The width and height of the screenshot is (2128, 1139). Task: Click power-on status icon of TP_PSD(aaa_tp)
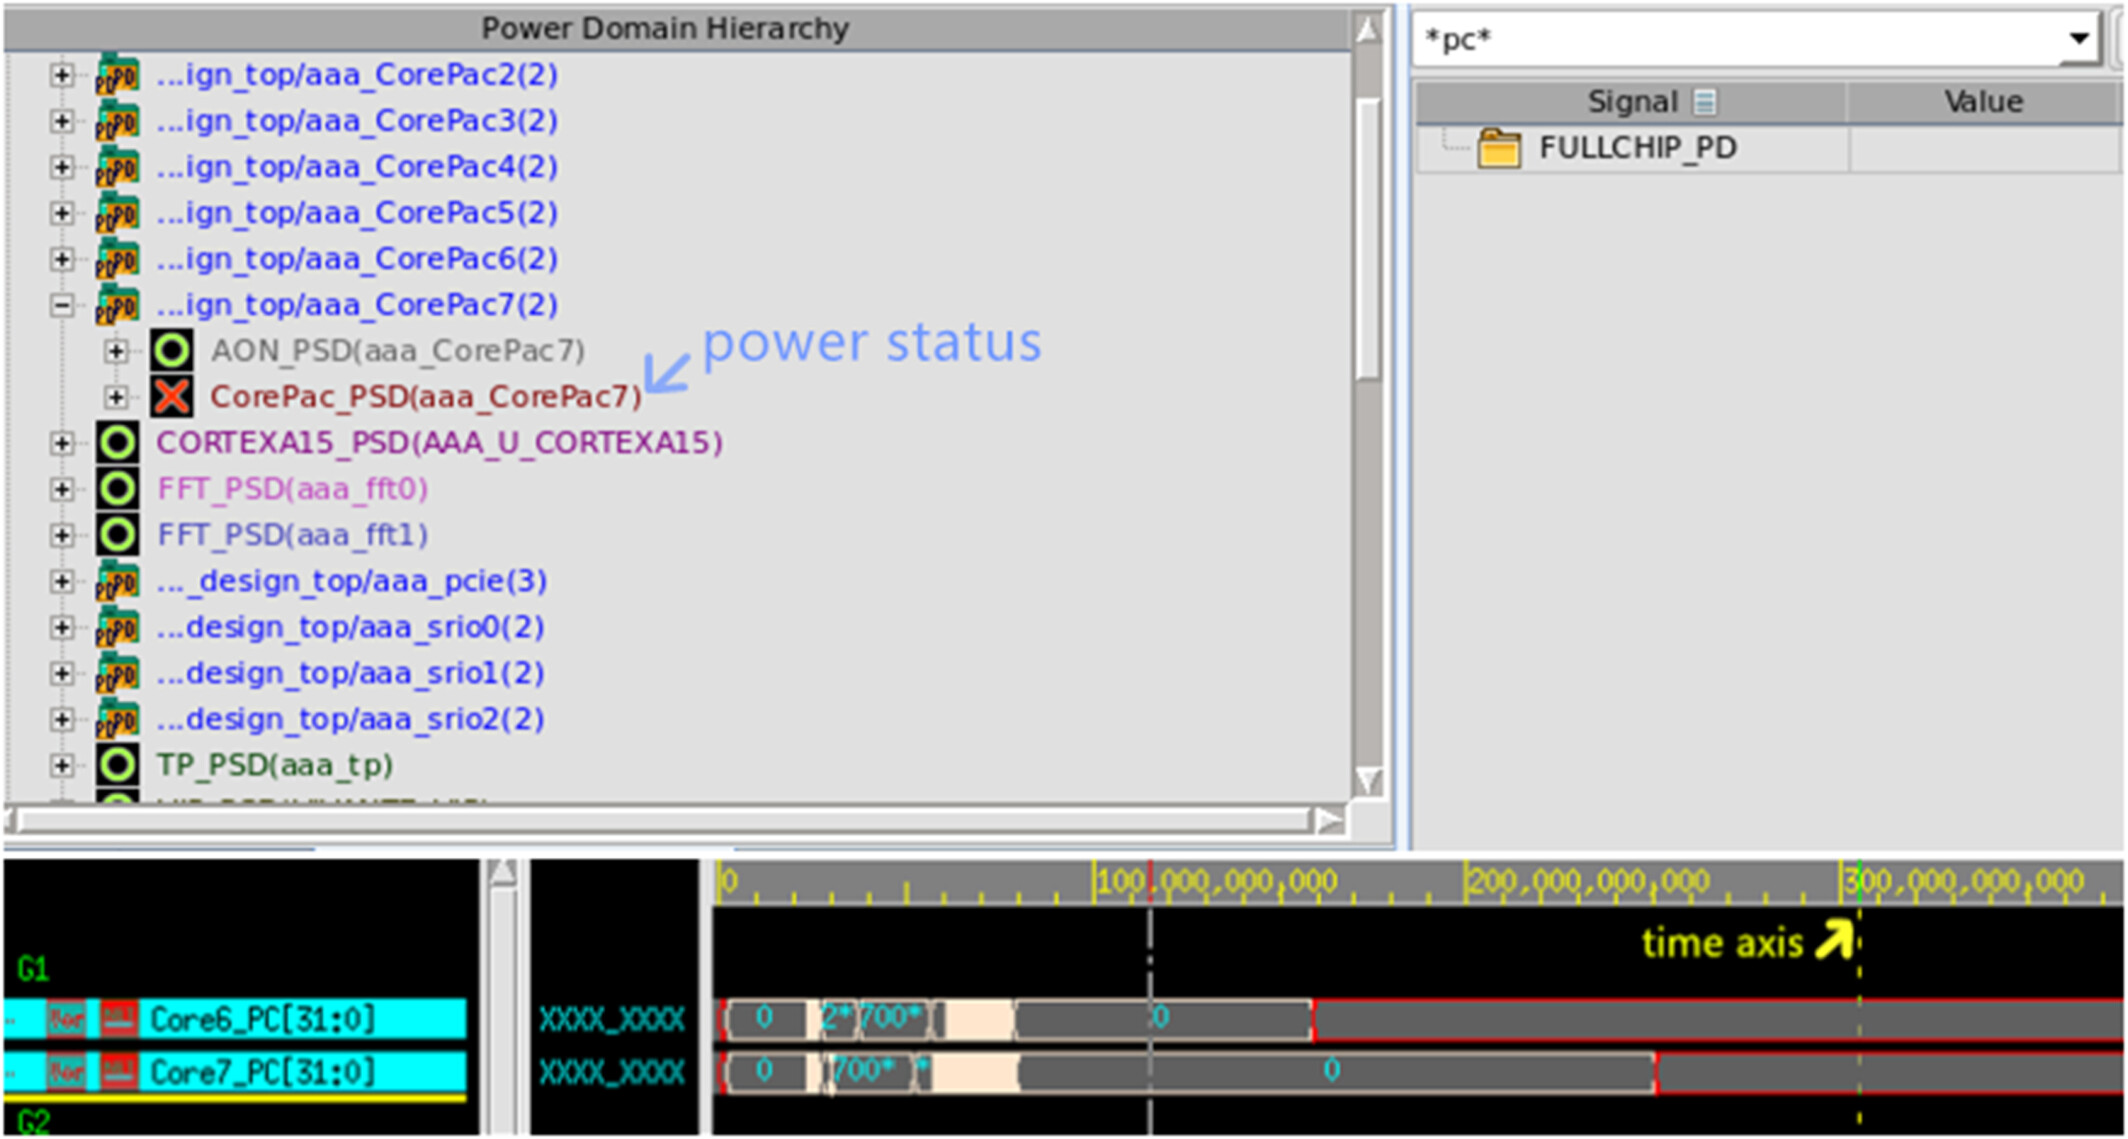tap(117, 766)
